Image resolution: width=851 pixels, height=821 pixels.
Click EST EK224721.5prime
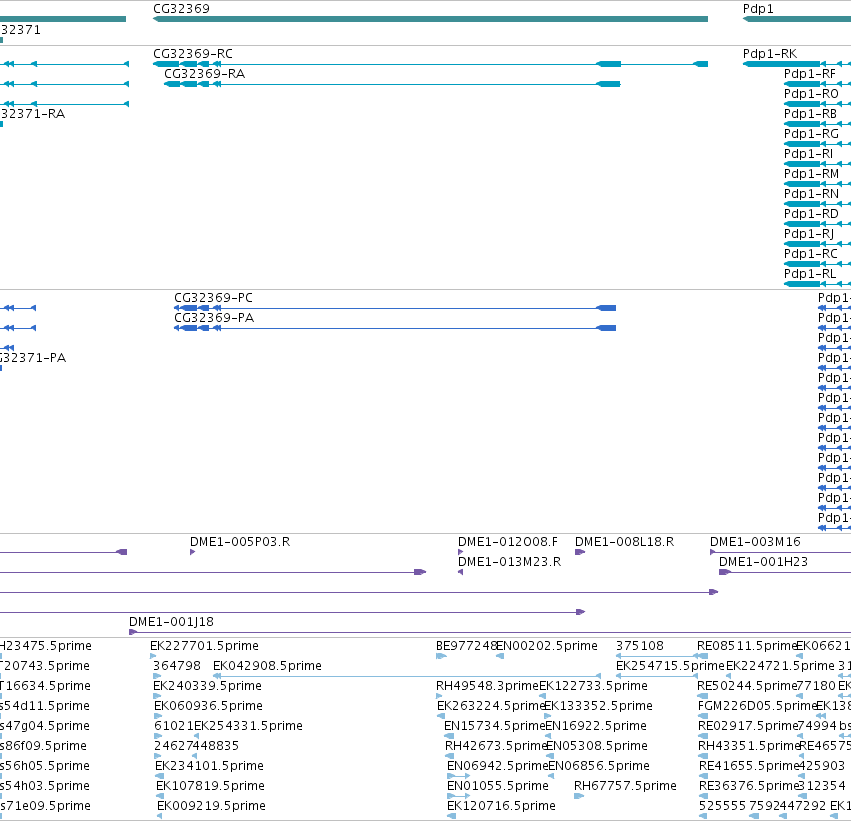tap(780, 666)
